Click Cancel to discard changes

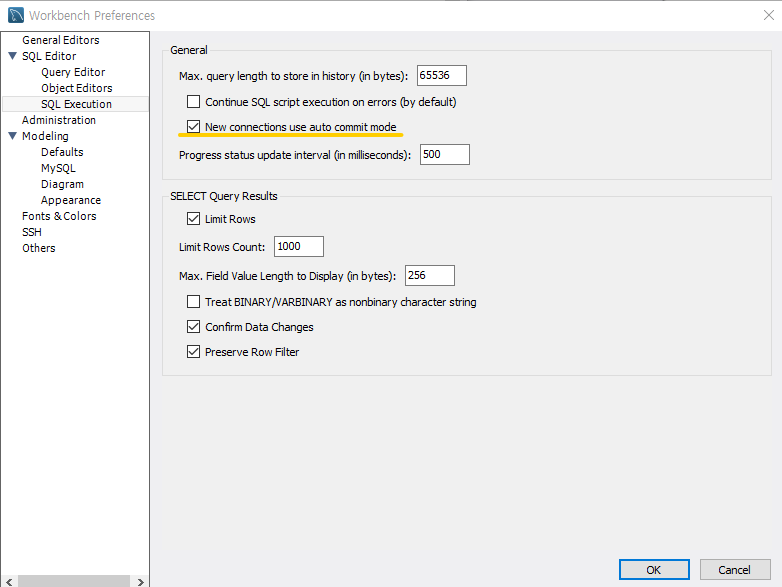[x=735, y=570]
